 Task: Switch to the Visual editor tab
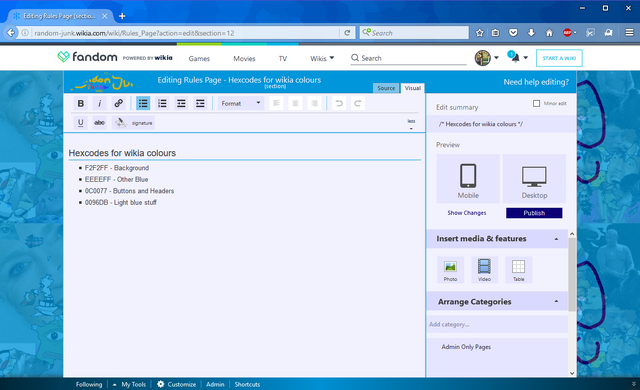413,88
